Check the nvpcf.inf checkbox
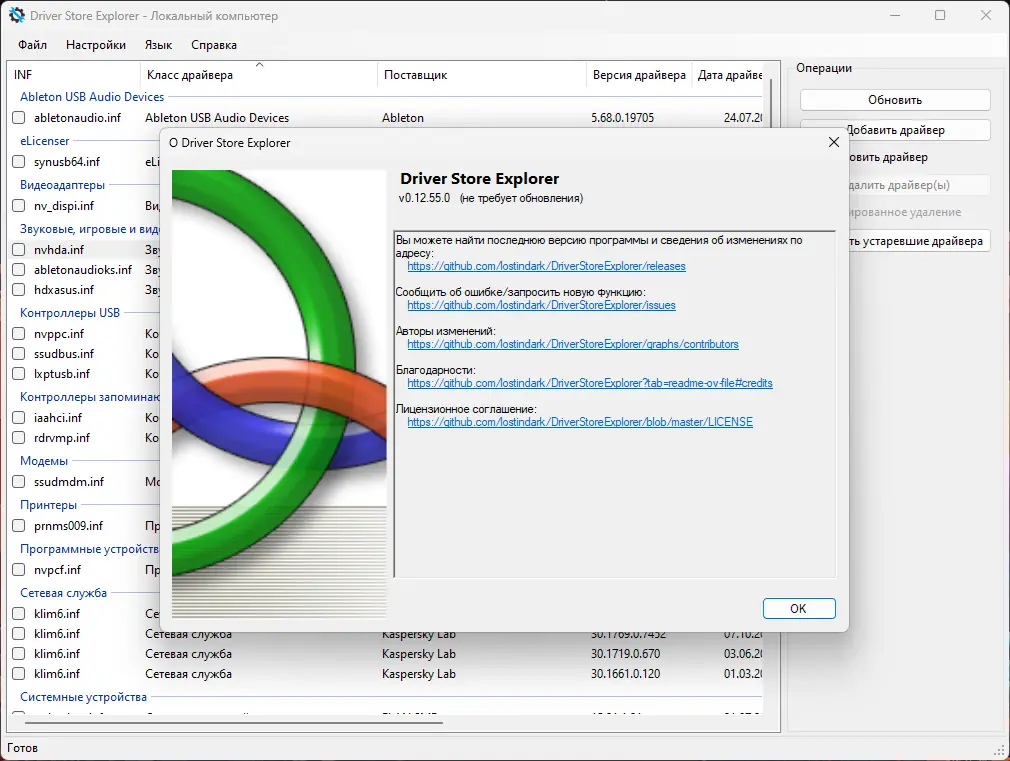1010x761 pixels. 19,570
